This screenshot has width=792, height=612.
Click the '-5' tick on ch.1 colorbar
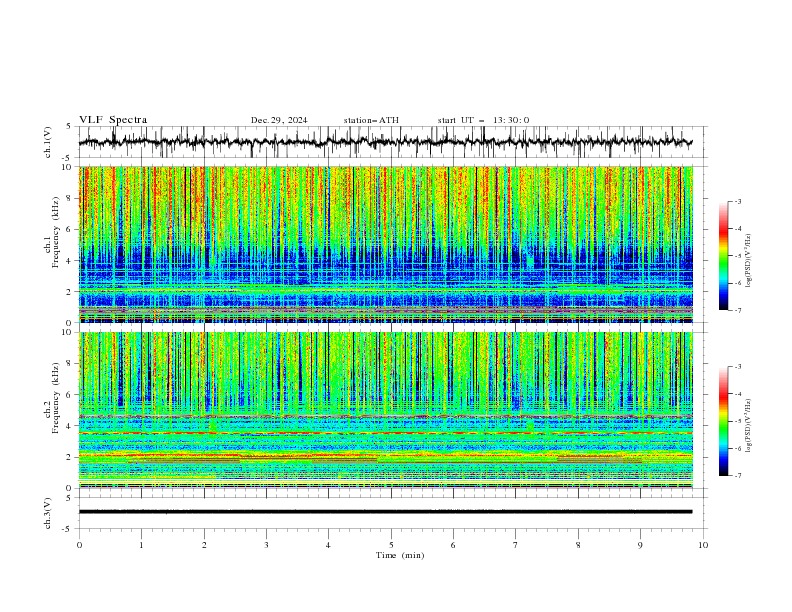(x=738, y=256)
